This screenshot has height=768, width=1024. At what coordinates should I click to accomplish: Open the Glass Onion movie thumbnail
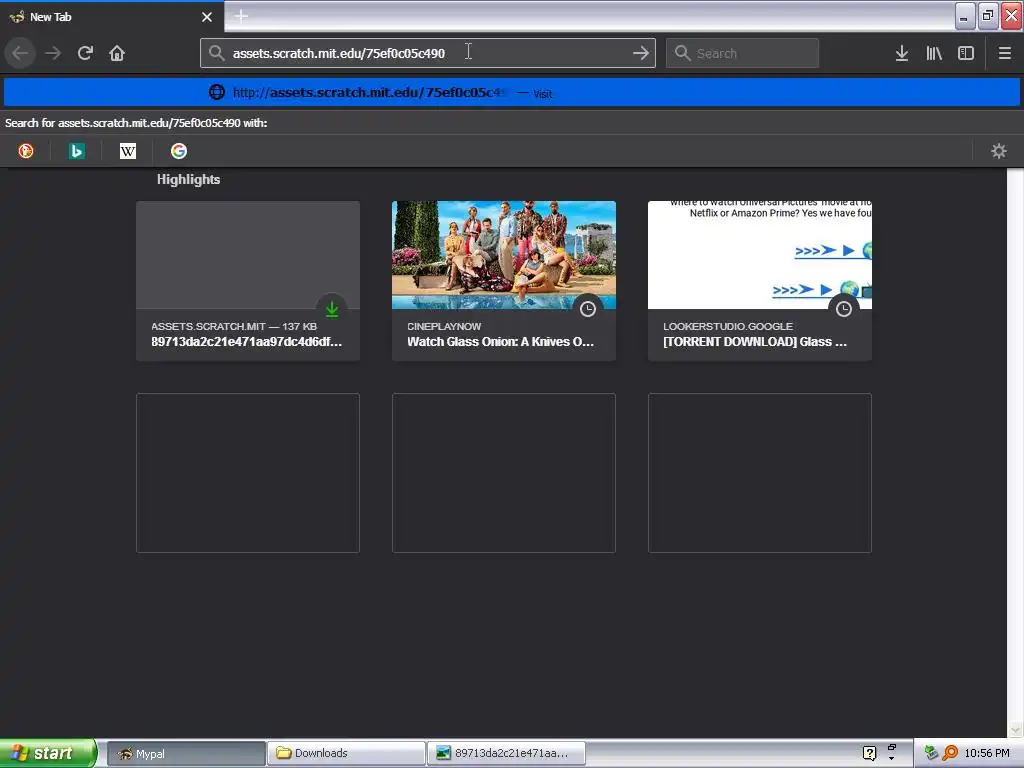coord(504,255)
